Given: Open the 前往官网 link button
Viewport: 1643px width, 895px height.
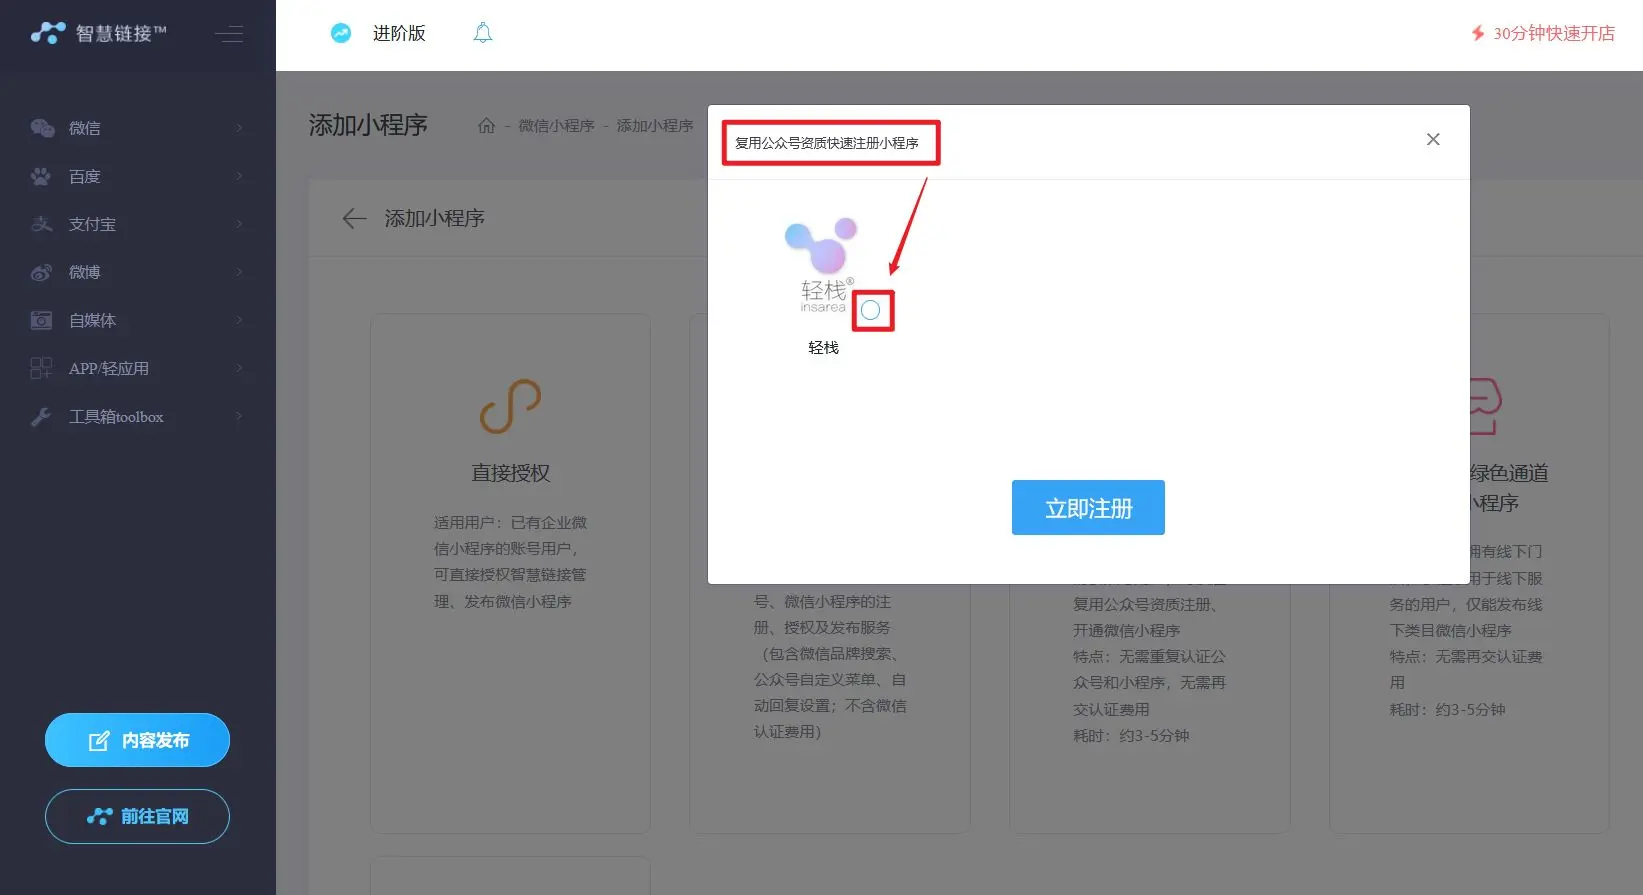Looking at the screenshot, I should [137, 816].
